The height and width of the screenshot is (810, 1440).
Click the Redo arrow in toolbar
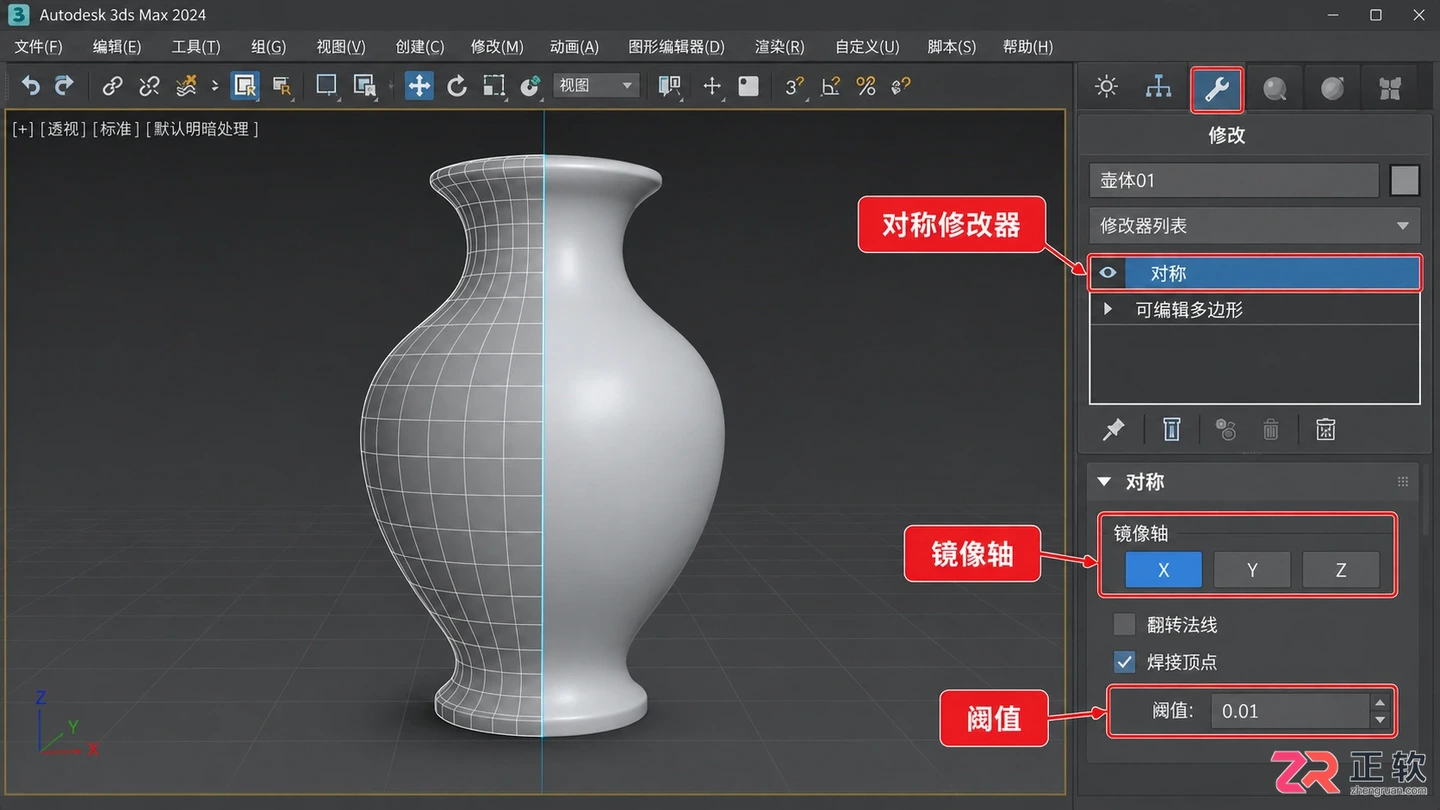[x=64, y=86]
